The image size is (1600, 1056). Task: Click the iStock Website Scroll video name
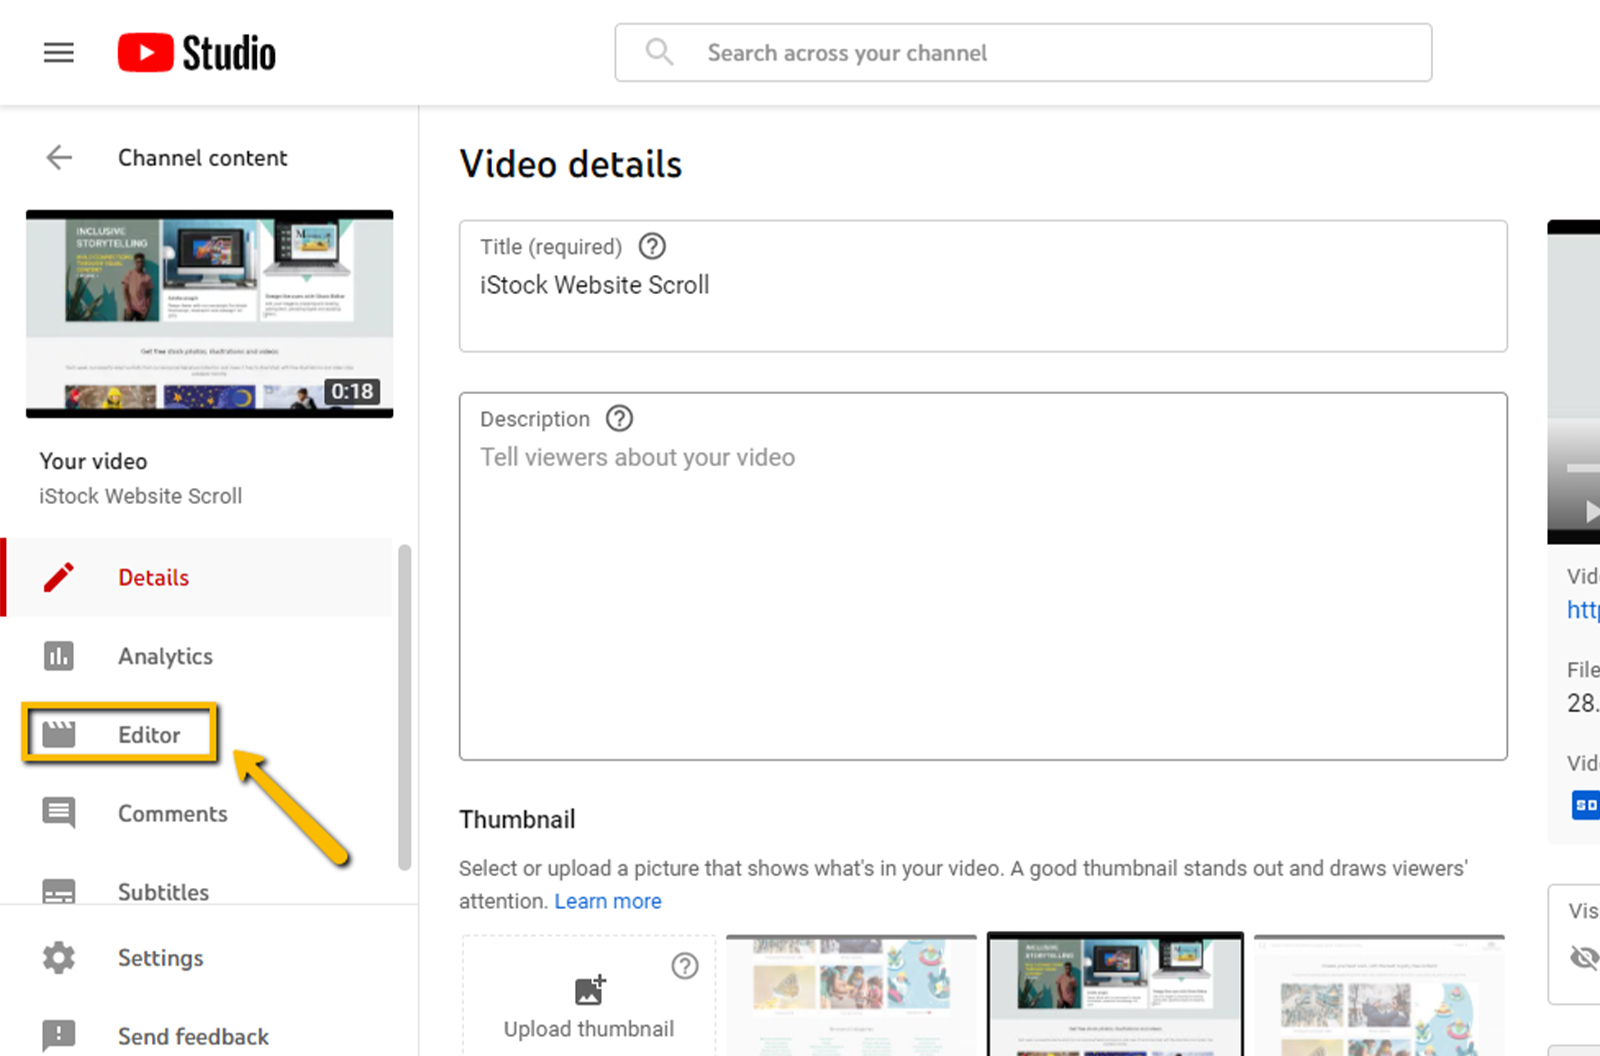tap(141, 496)
